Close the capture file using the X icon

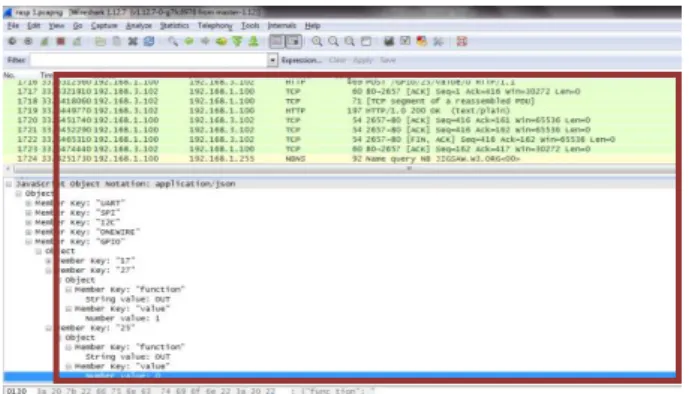(x=133, y=42)
